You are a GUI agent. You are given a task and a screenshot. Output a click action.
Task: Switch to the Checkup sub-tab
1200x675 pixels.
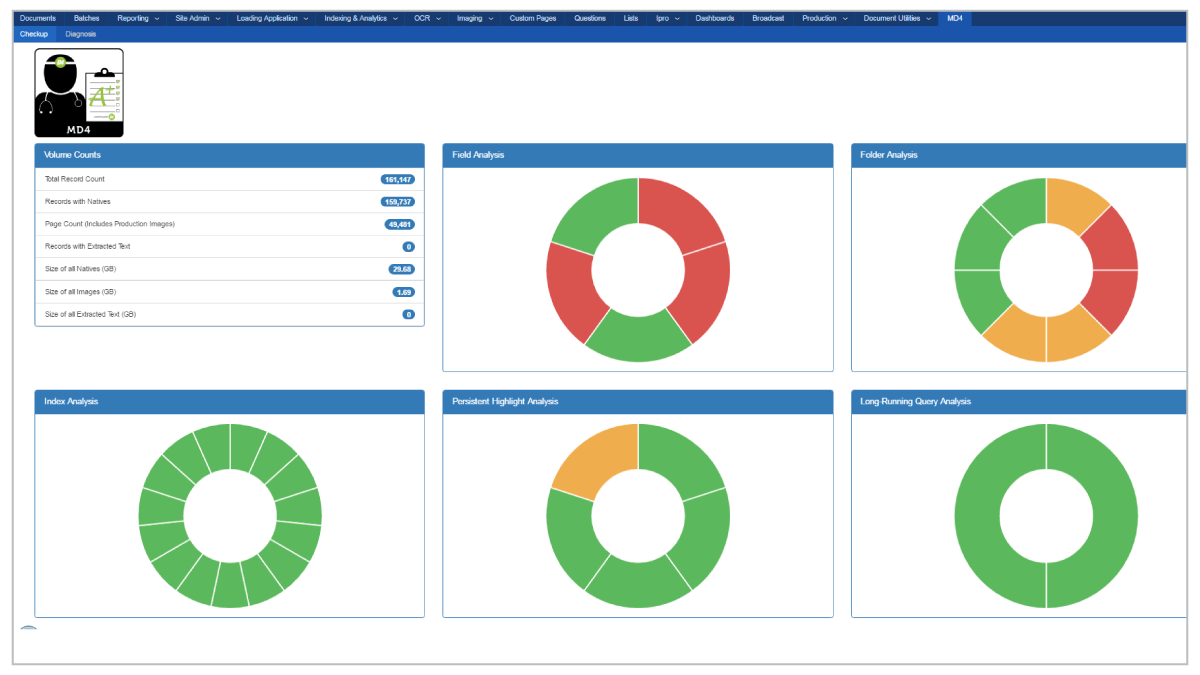[34, 34]
